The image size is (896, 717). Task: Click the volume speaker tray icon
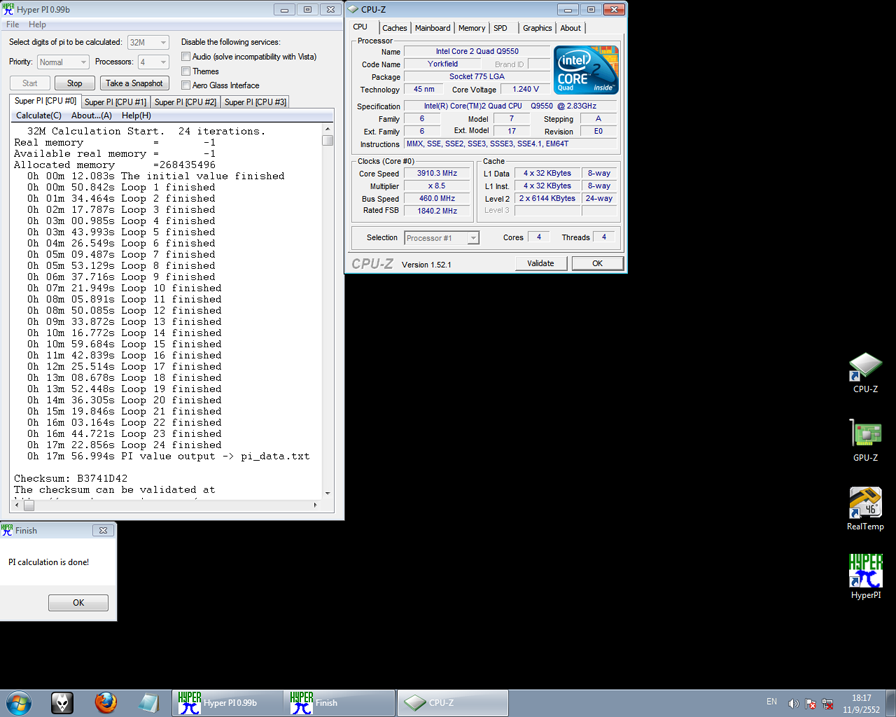[794, 703]
